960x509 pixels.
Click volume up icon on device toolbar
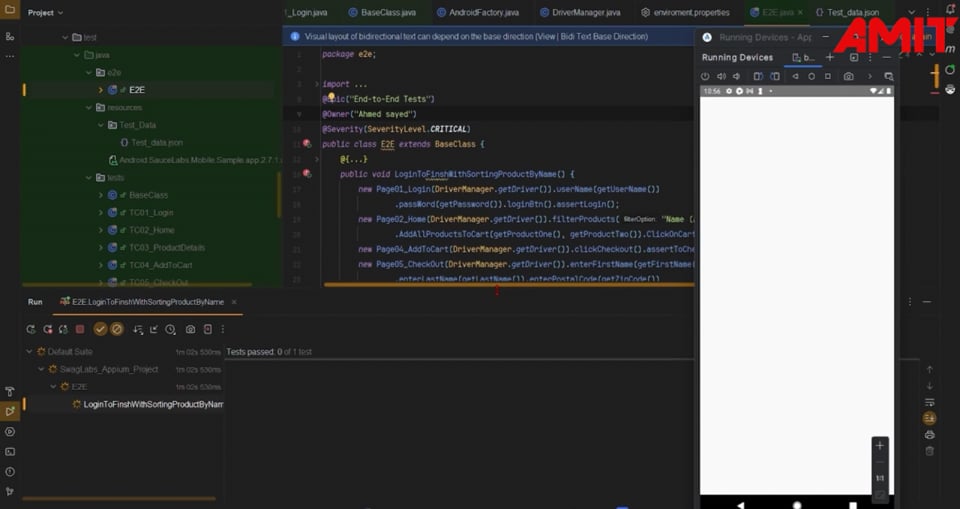click(x=721, y=77)
